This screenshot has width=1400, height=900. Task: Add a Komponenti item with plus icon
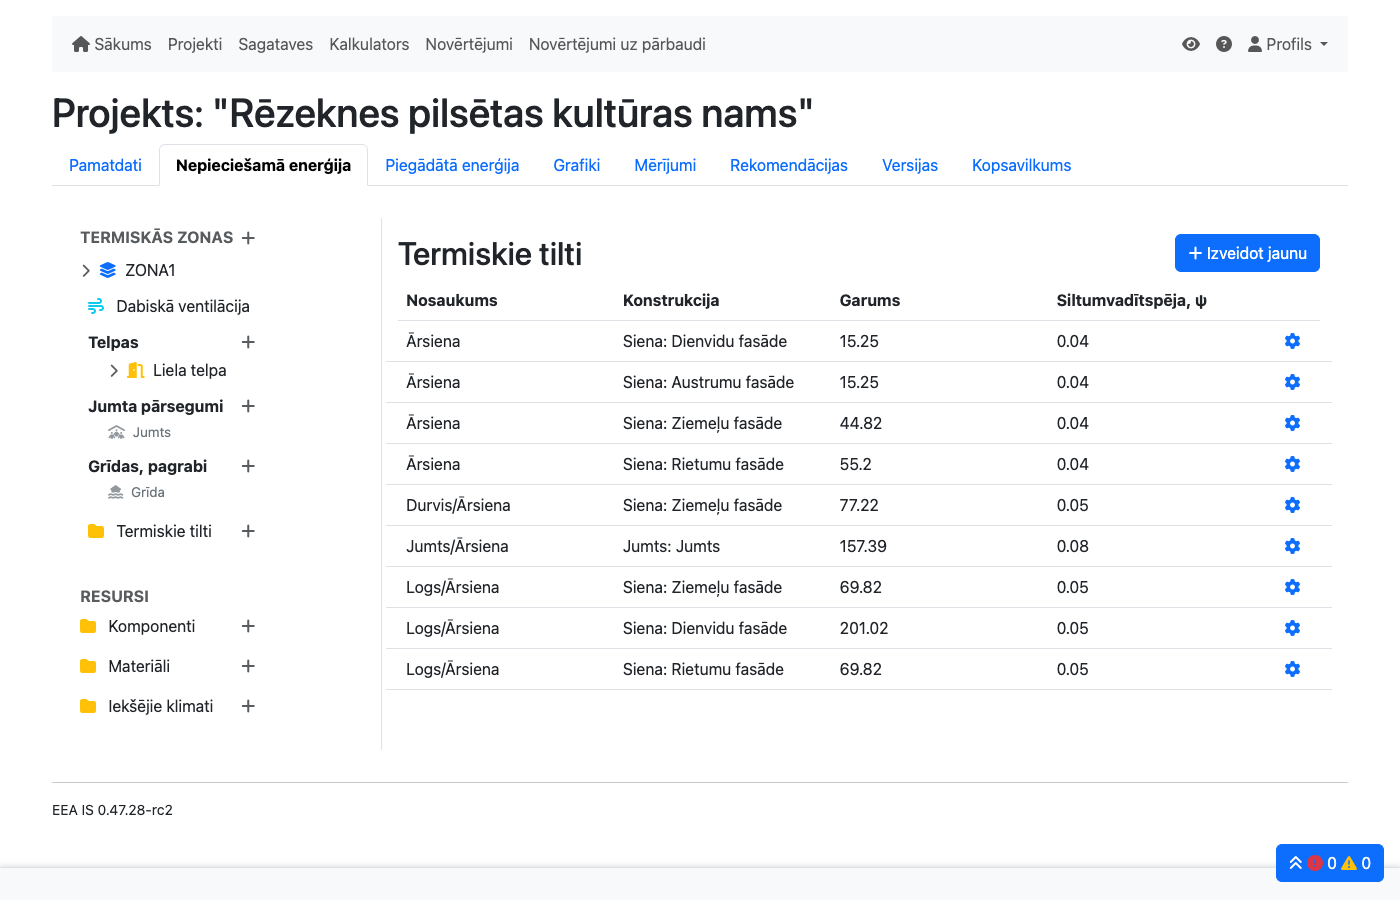(x=249, y=626)
